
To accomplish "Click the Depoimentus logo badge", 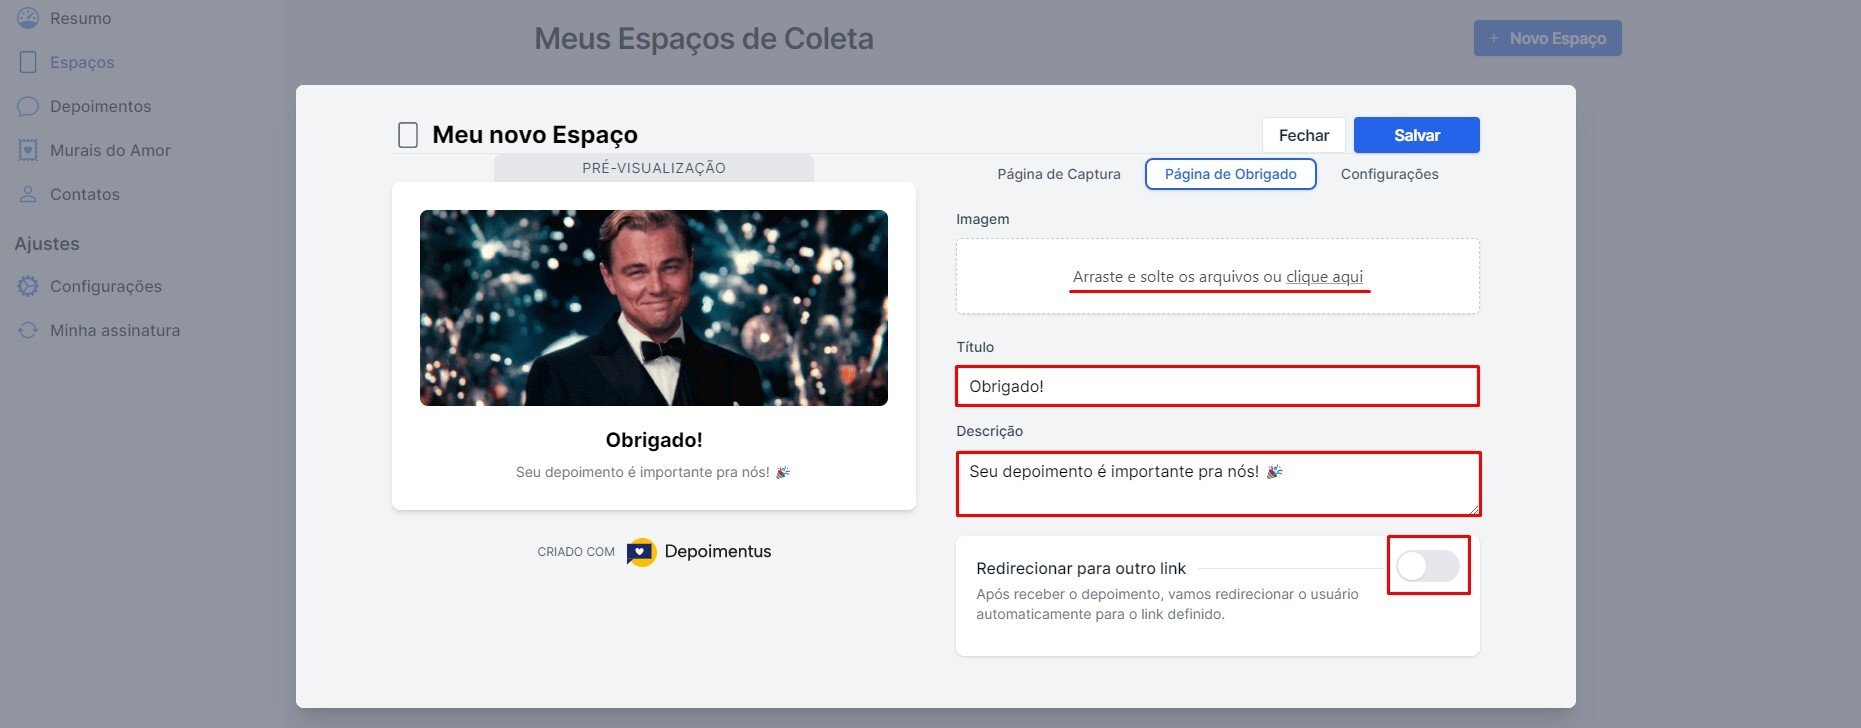I will 641,552.
